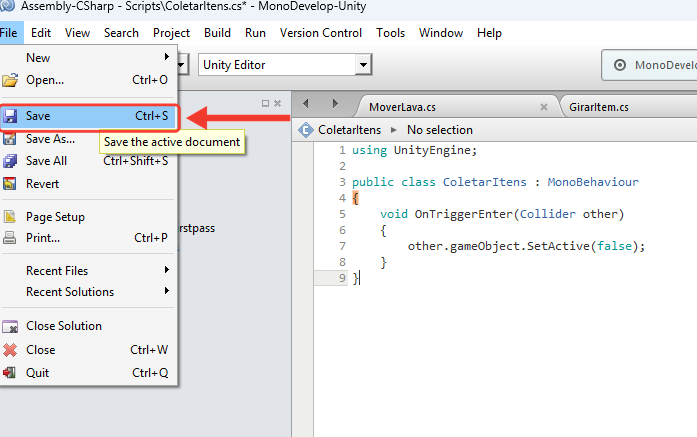Viewport: 697px width, 437px height.
Task: Open the Version Control menu
Action: tap(320, 33)
